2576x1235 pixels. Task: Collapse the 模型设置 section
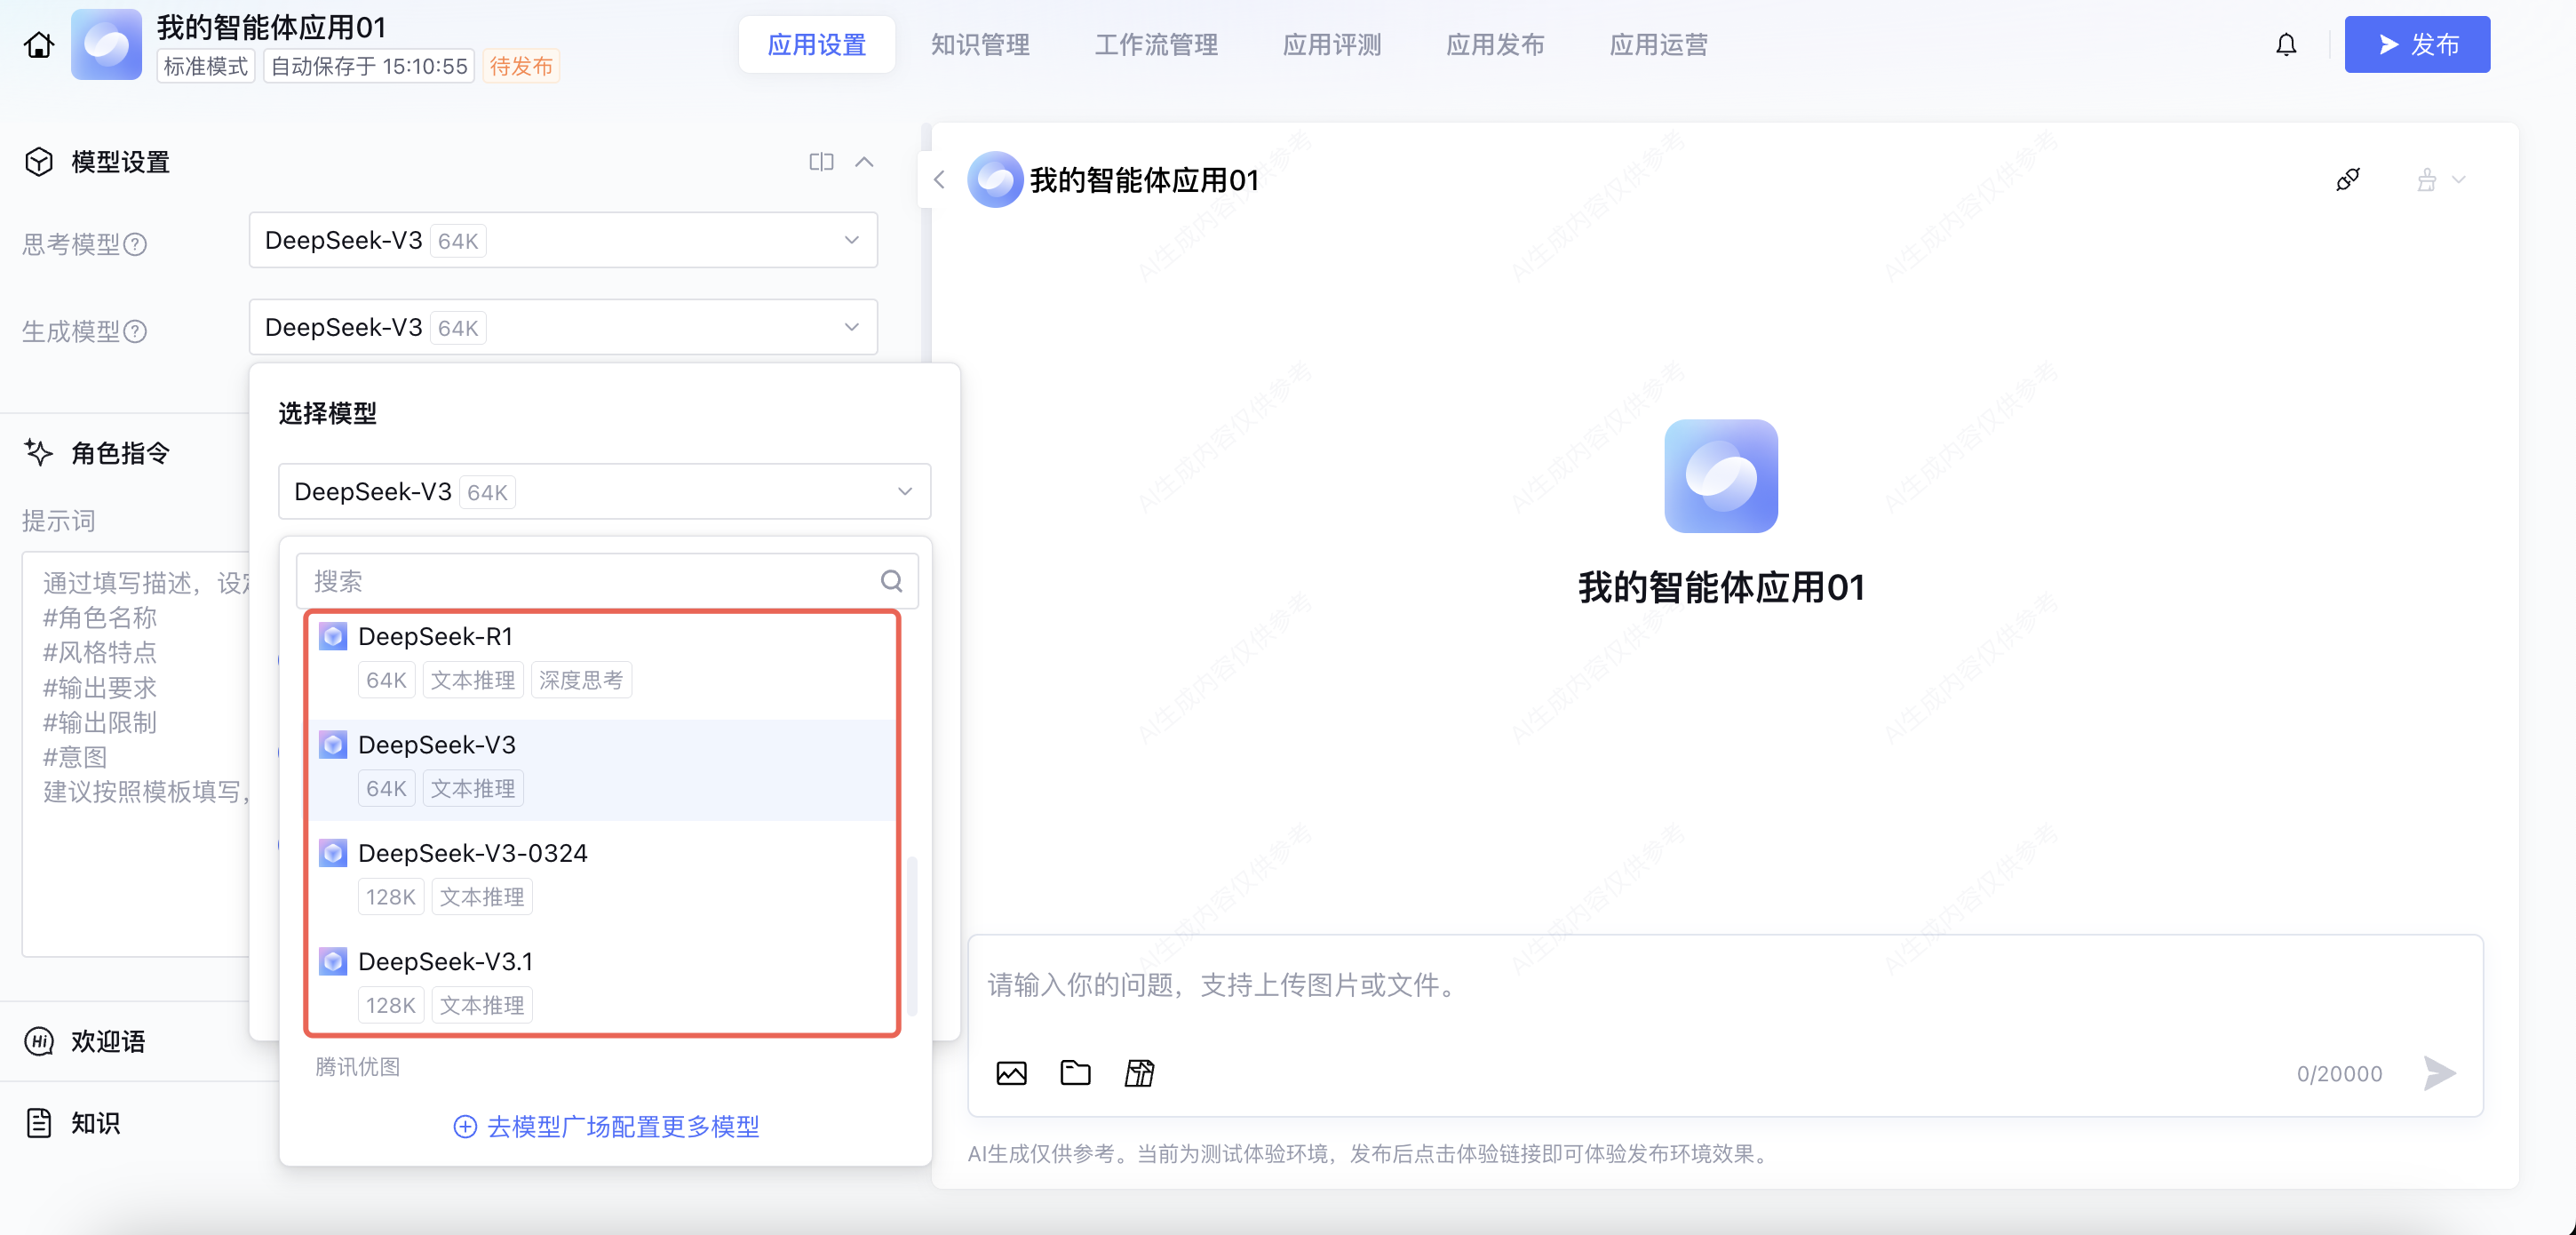865,162
